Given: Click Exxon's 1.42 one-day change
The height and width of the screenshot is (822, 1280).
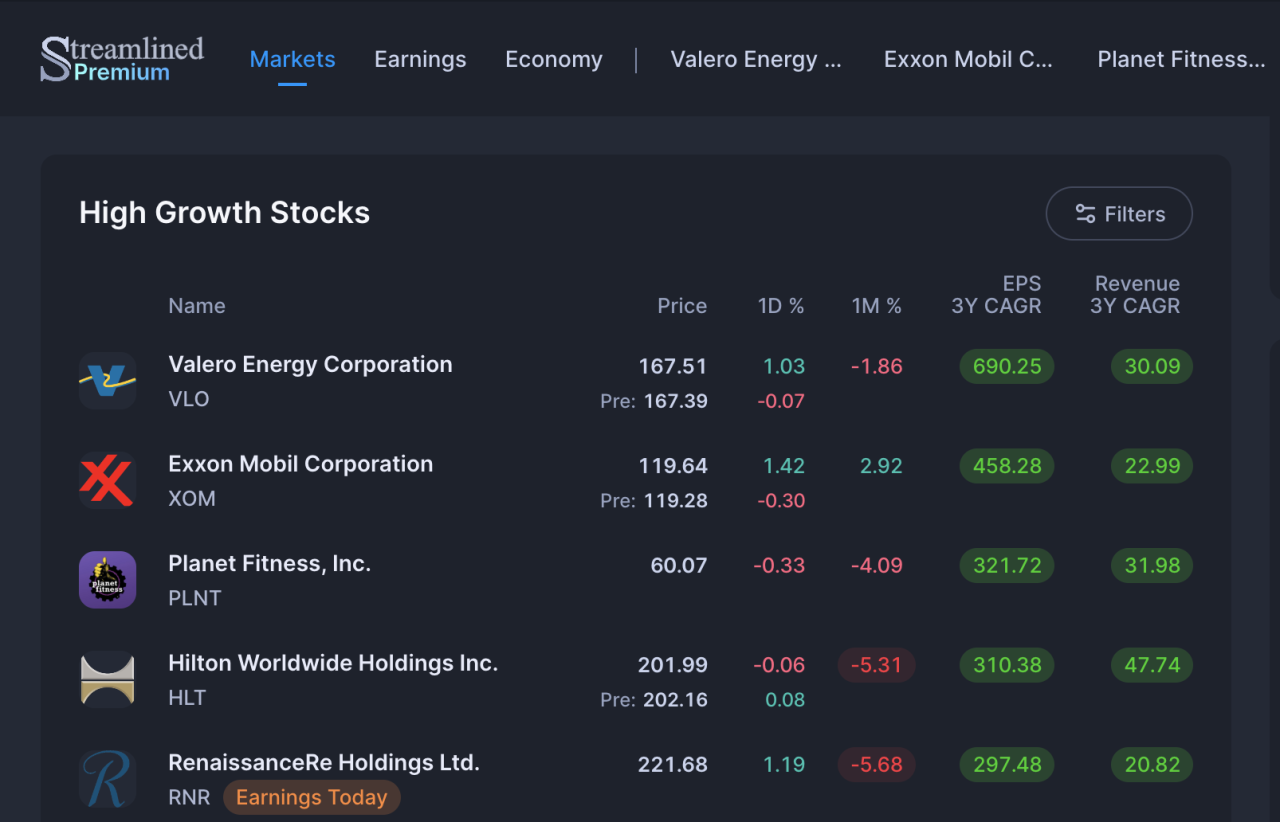Looking at the screenshot, I should coord(784,466).
